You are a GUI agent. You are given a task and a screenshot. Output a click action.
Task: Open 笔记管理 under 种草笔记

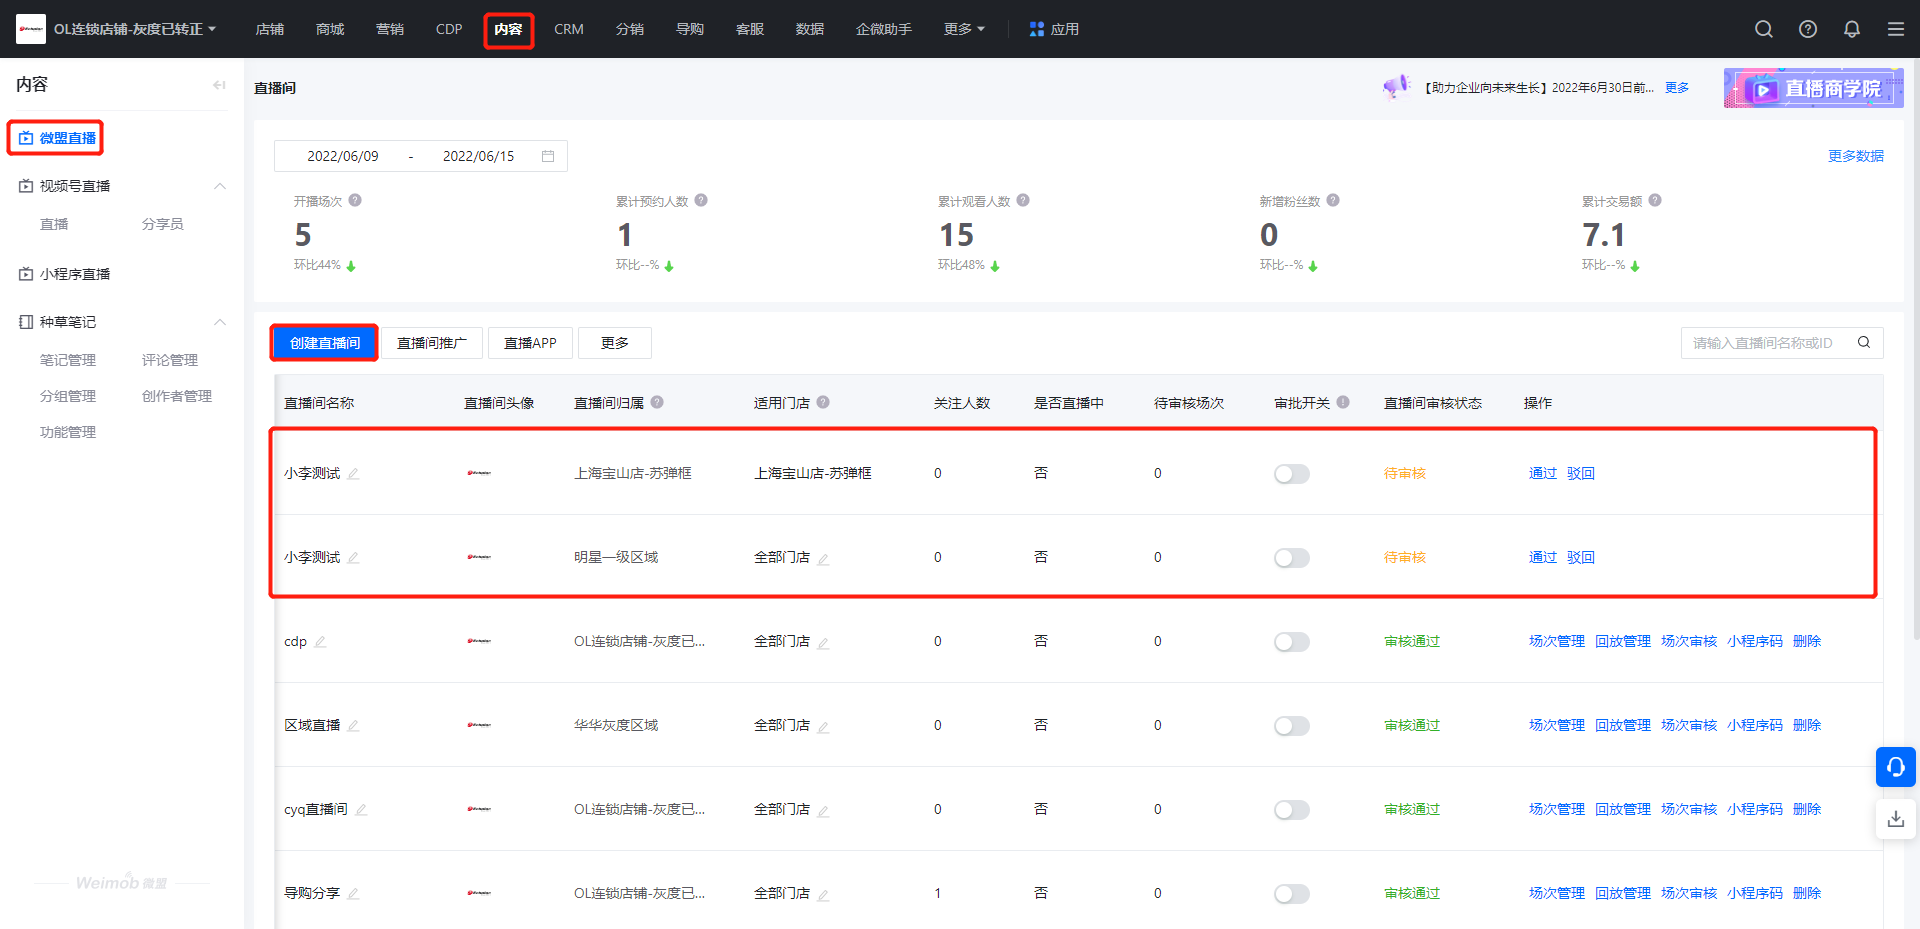[68, 360]
